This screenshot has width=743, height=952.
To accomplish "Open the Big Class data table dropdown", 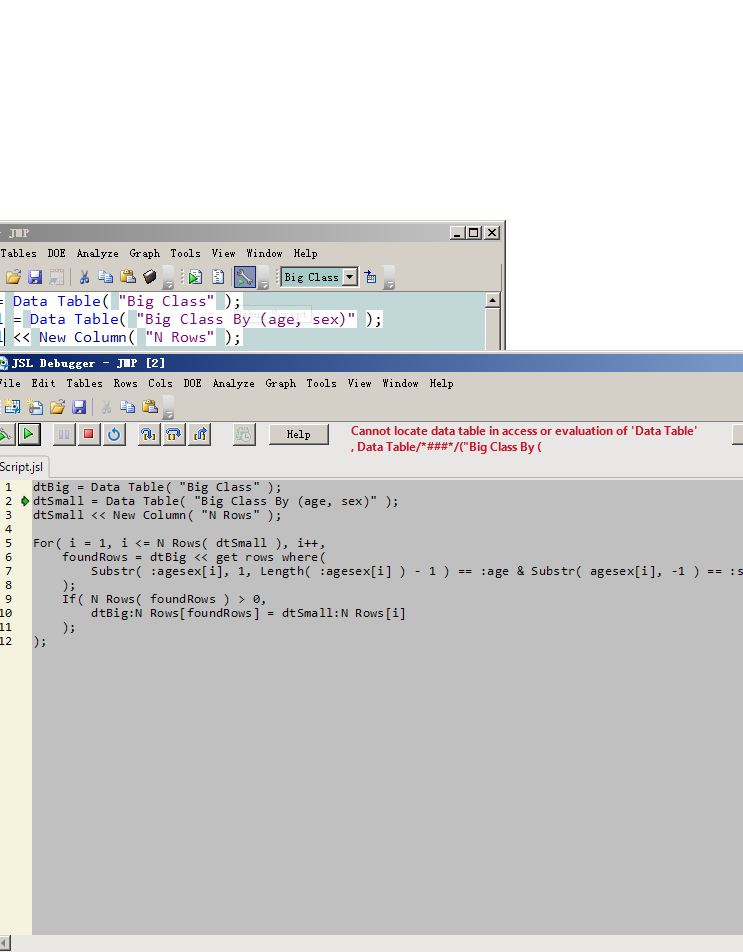I will (x=350, y=277).
